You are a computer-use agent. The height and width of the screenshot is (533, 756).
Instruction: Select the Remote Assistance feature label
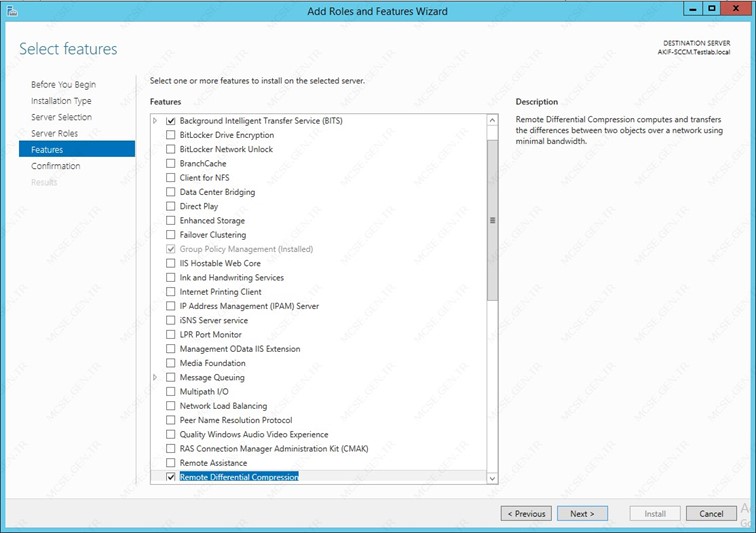[x=213, y=463]
